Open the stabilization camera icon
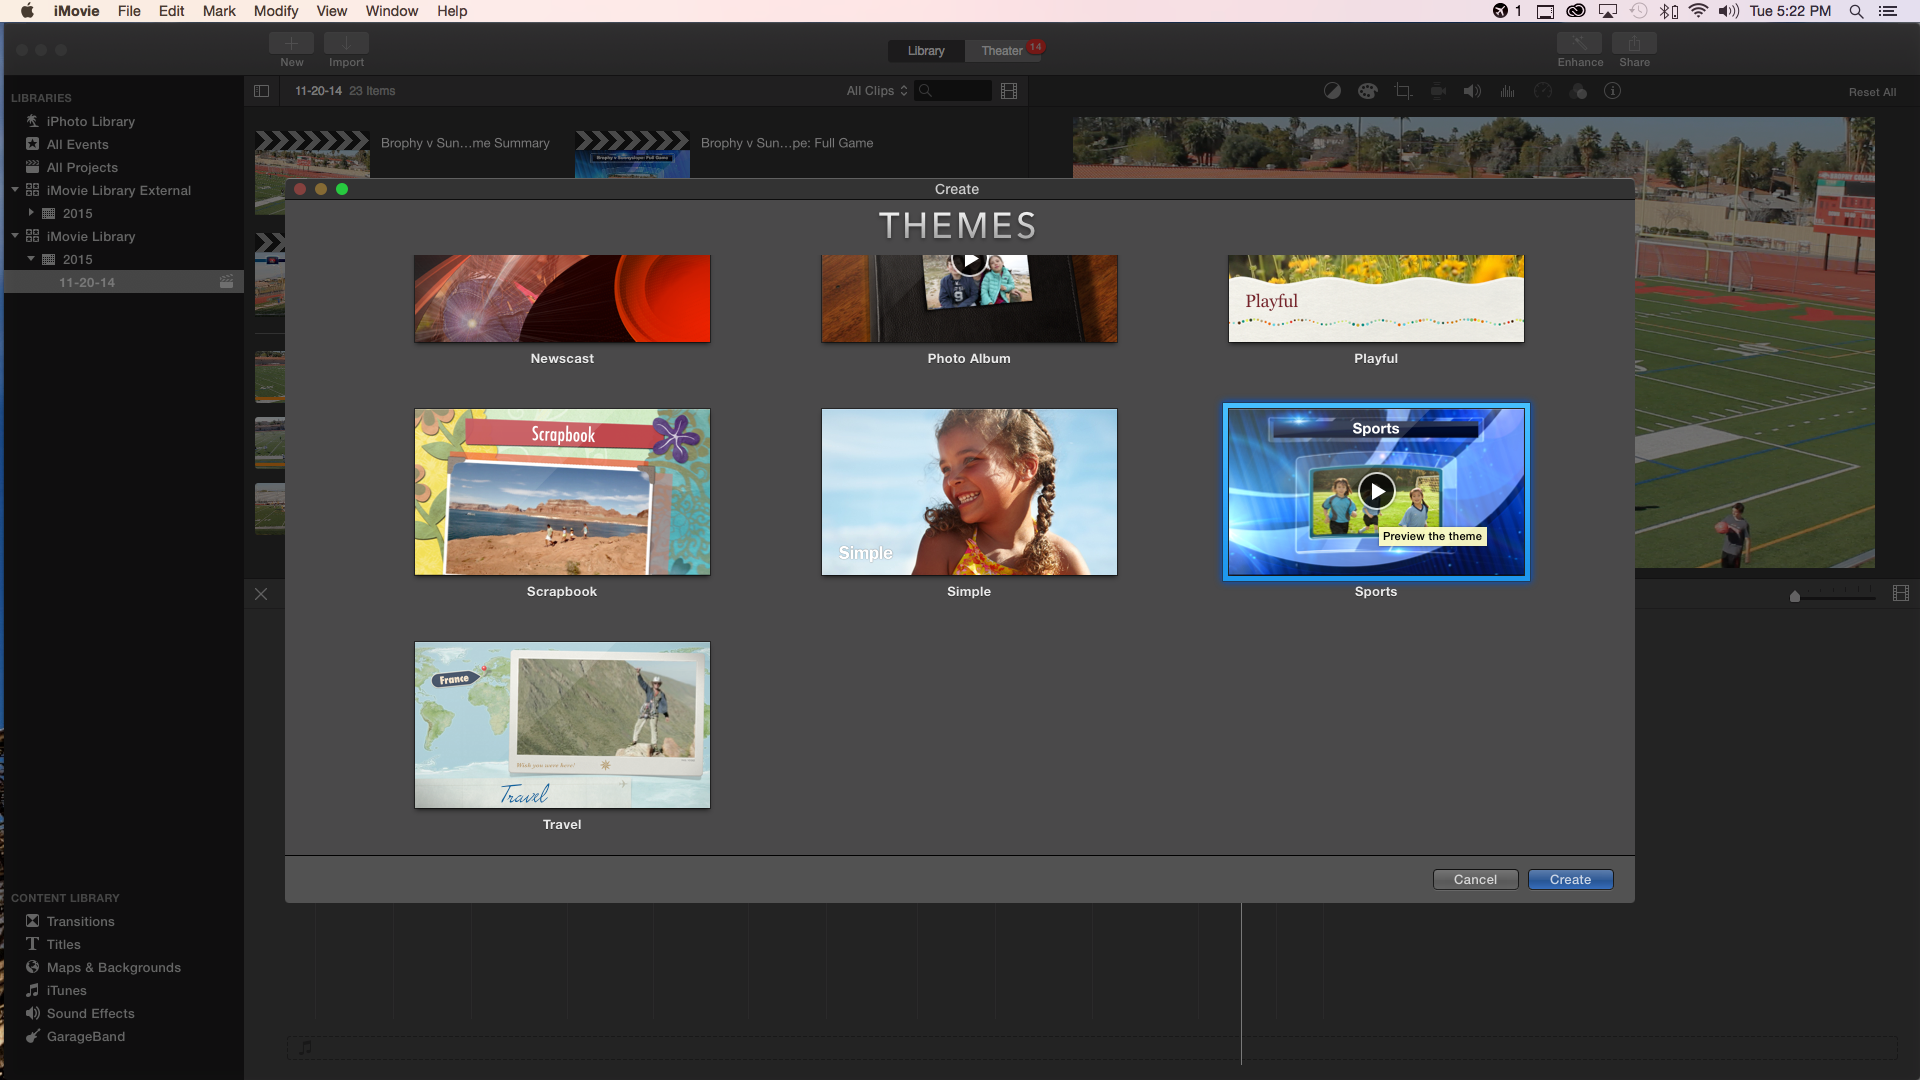 [x=1438, y=91]
